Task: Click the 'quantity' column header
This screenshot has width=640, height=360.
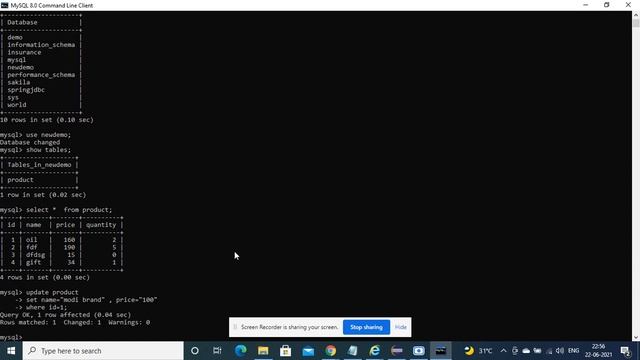Action: click(101, 225)
